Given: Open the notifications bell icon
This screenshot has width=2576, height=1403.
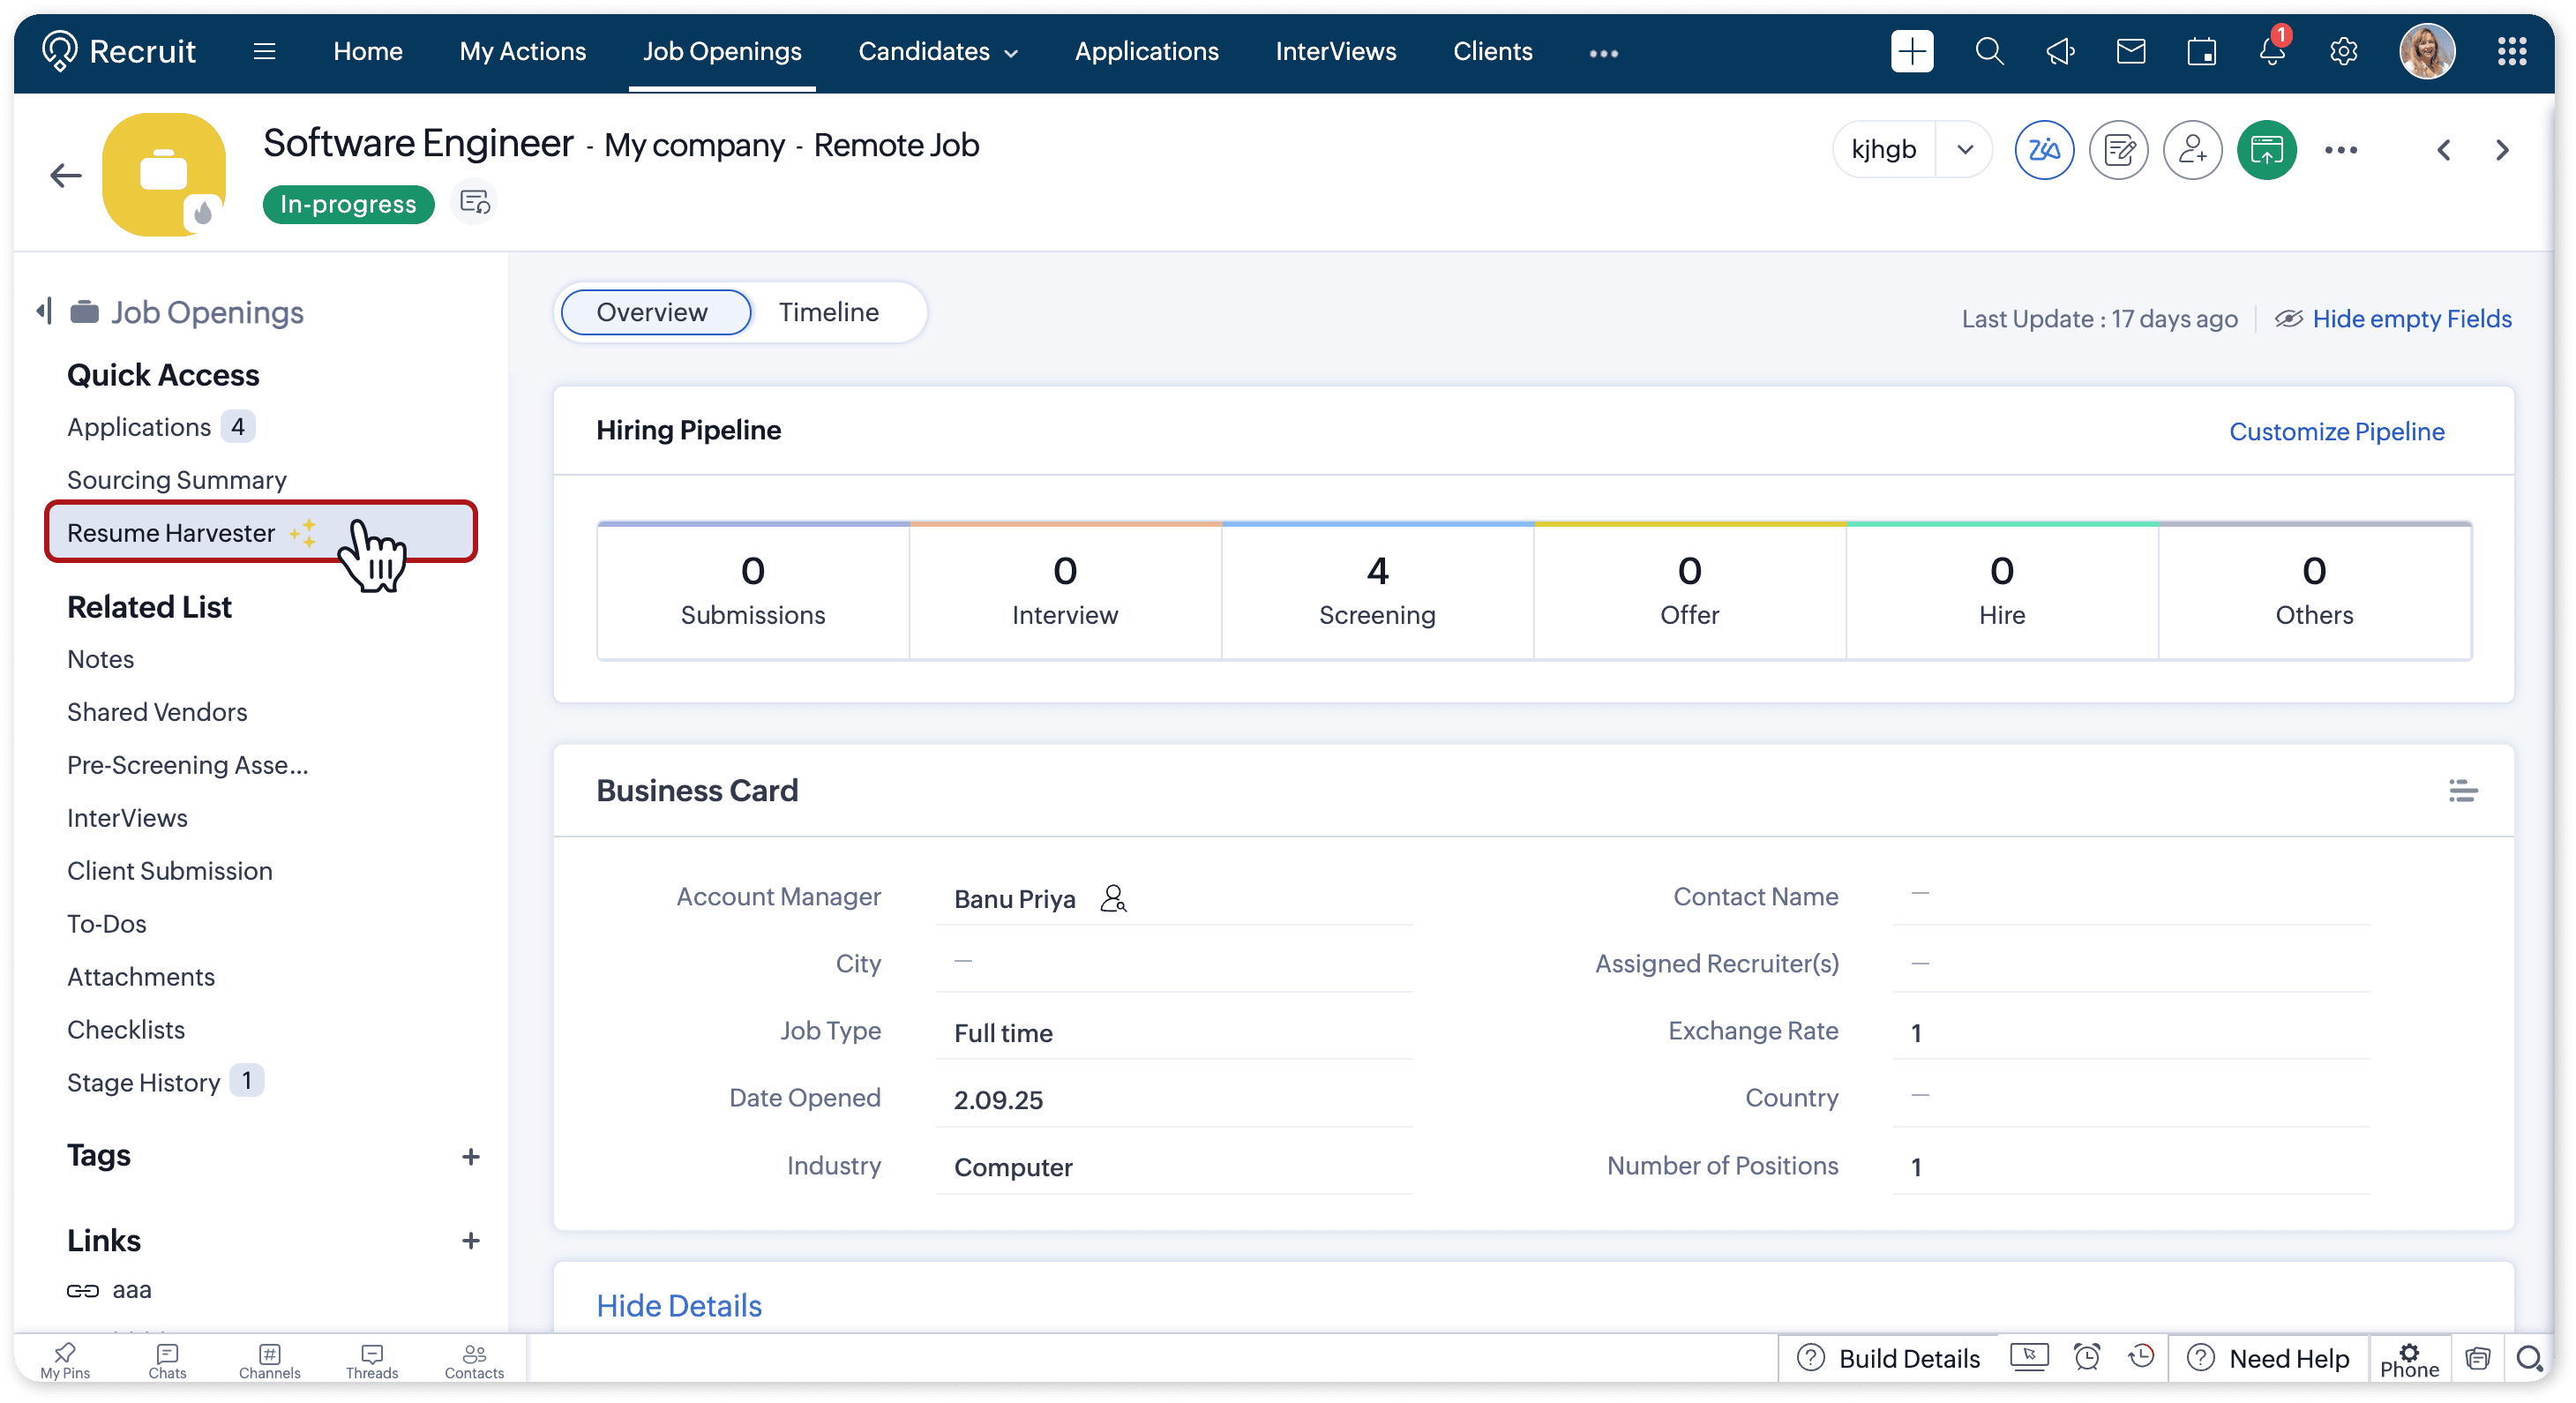Looking at the screenshot, I should [2271, 52].
